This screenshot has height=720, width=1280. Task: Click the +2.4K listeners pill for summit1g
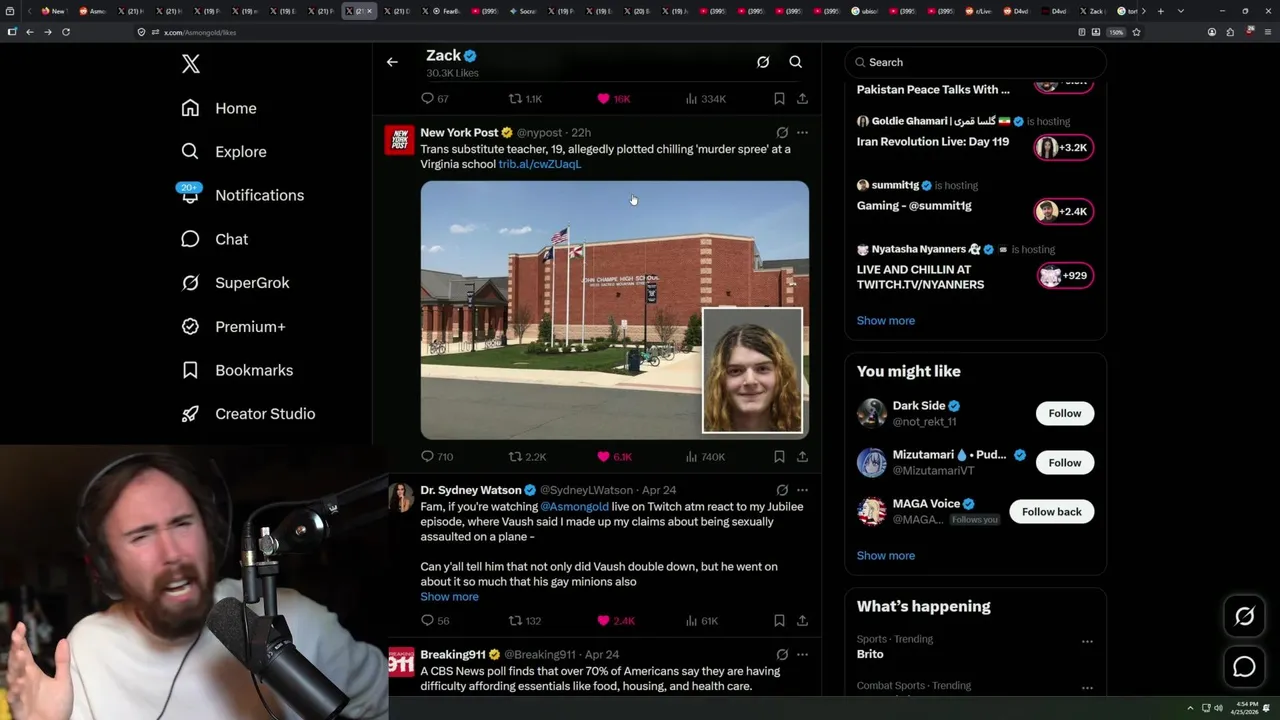pyautogui.click(x=1063, y=211)
